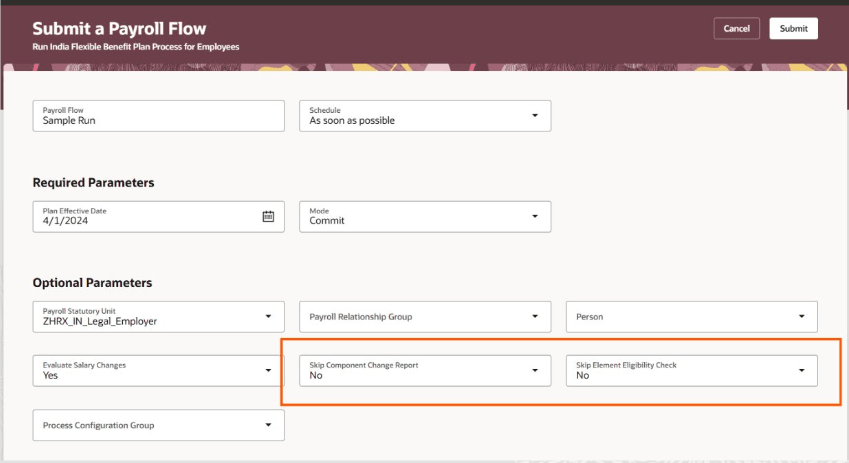Click 'As soon as possible' schedule value
The image size is (849, 463).
[x=352, y=121]
